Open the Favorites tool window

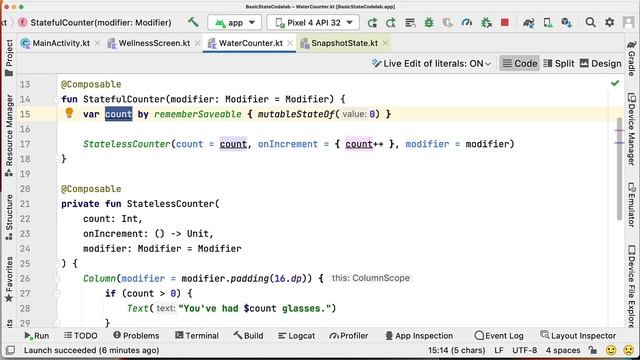(x=9, y=280)
